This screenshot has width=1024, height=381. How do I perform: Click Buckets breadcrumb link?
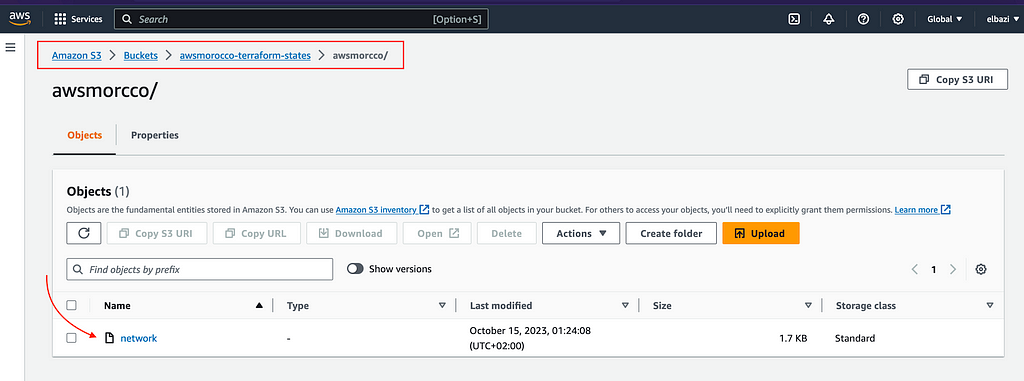(x=141, y=56)
